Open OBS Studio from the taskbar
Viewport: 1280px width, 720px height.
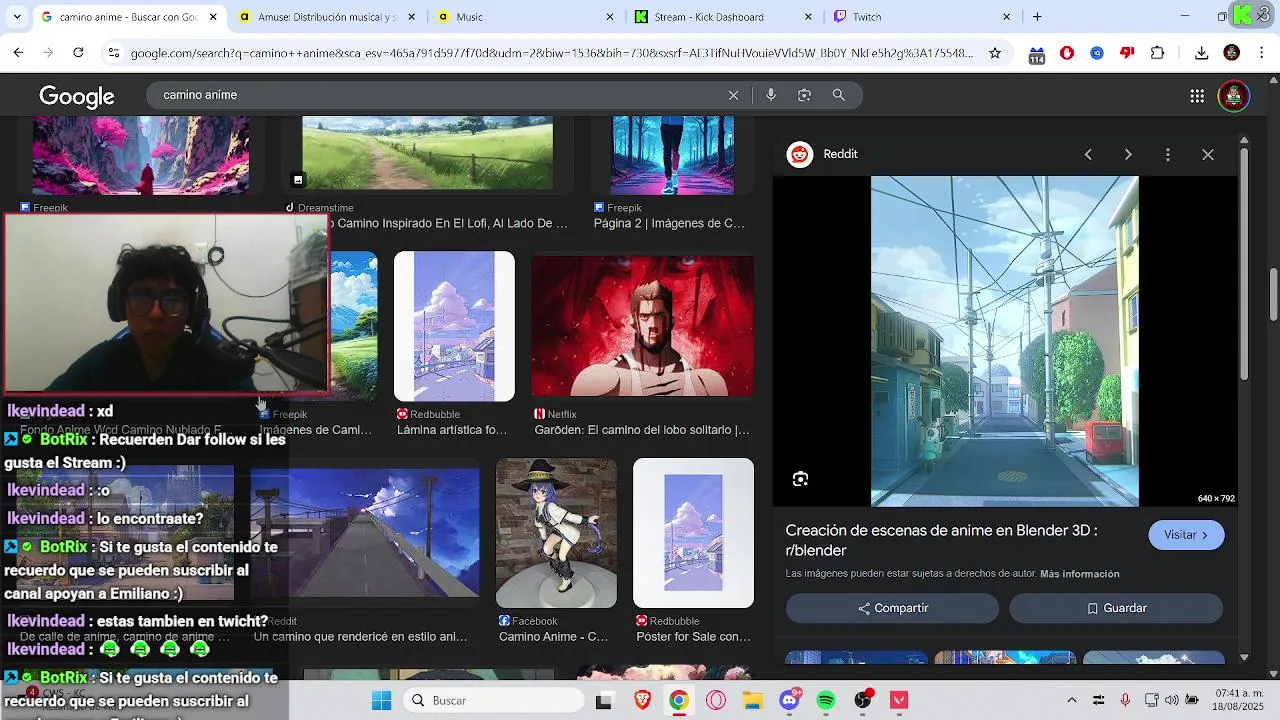pyautogui.click(x=863, y=700)
